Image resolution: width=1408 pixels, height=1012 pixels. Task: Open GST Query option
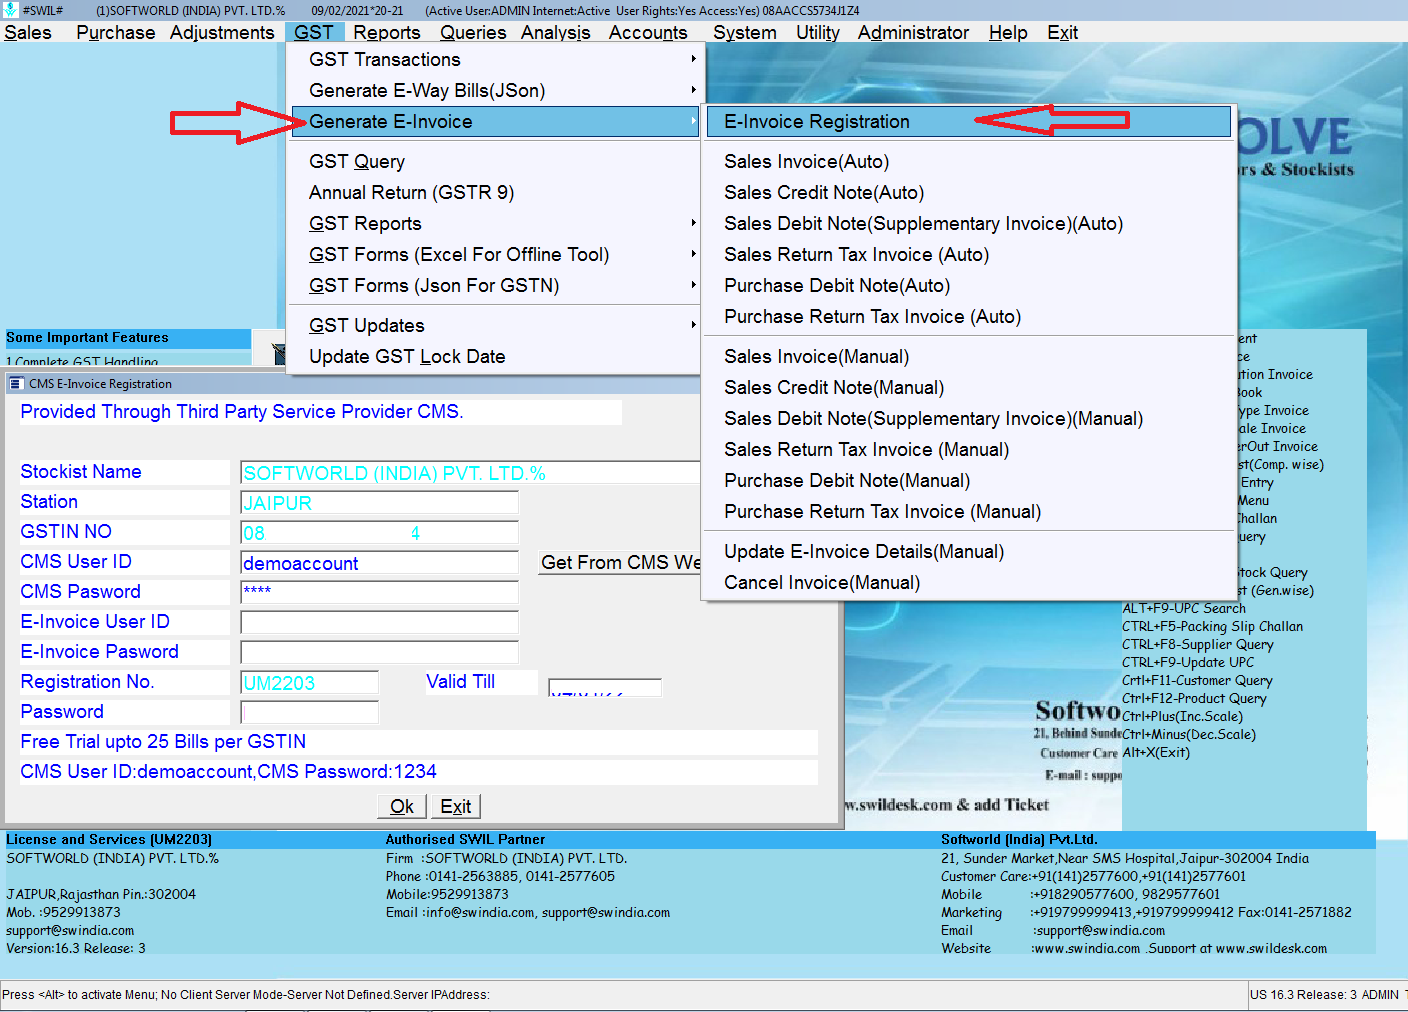[x=496, y=162]
